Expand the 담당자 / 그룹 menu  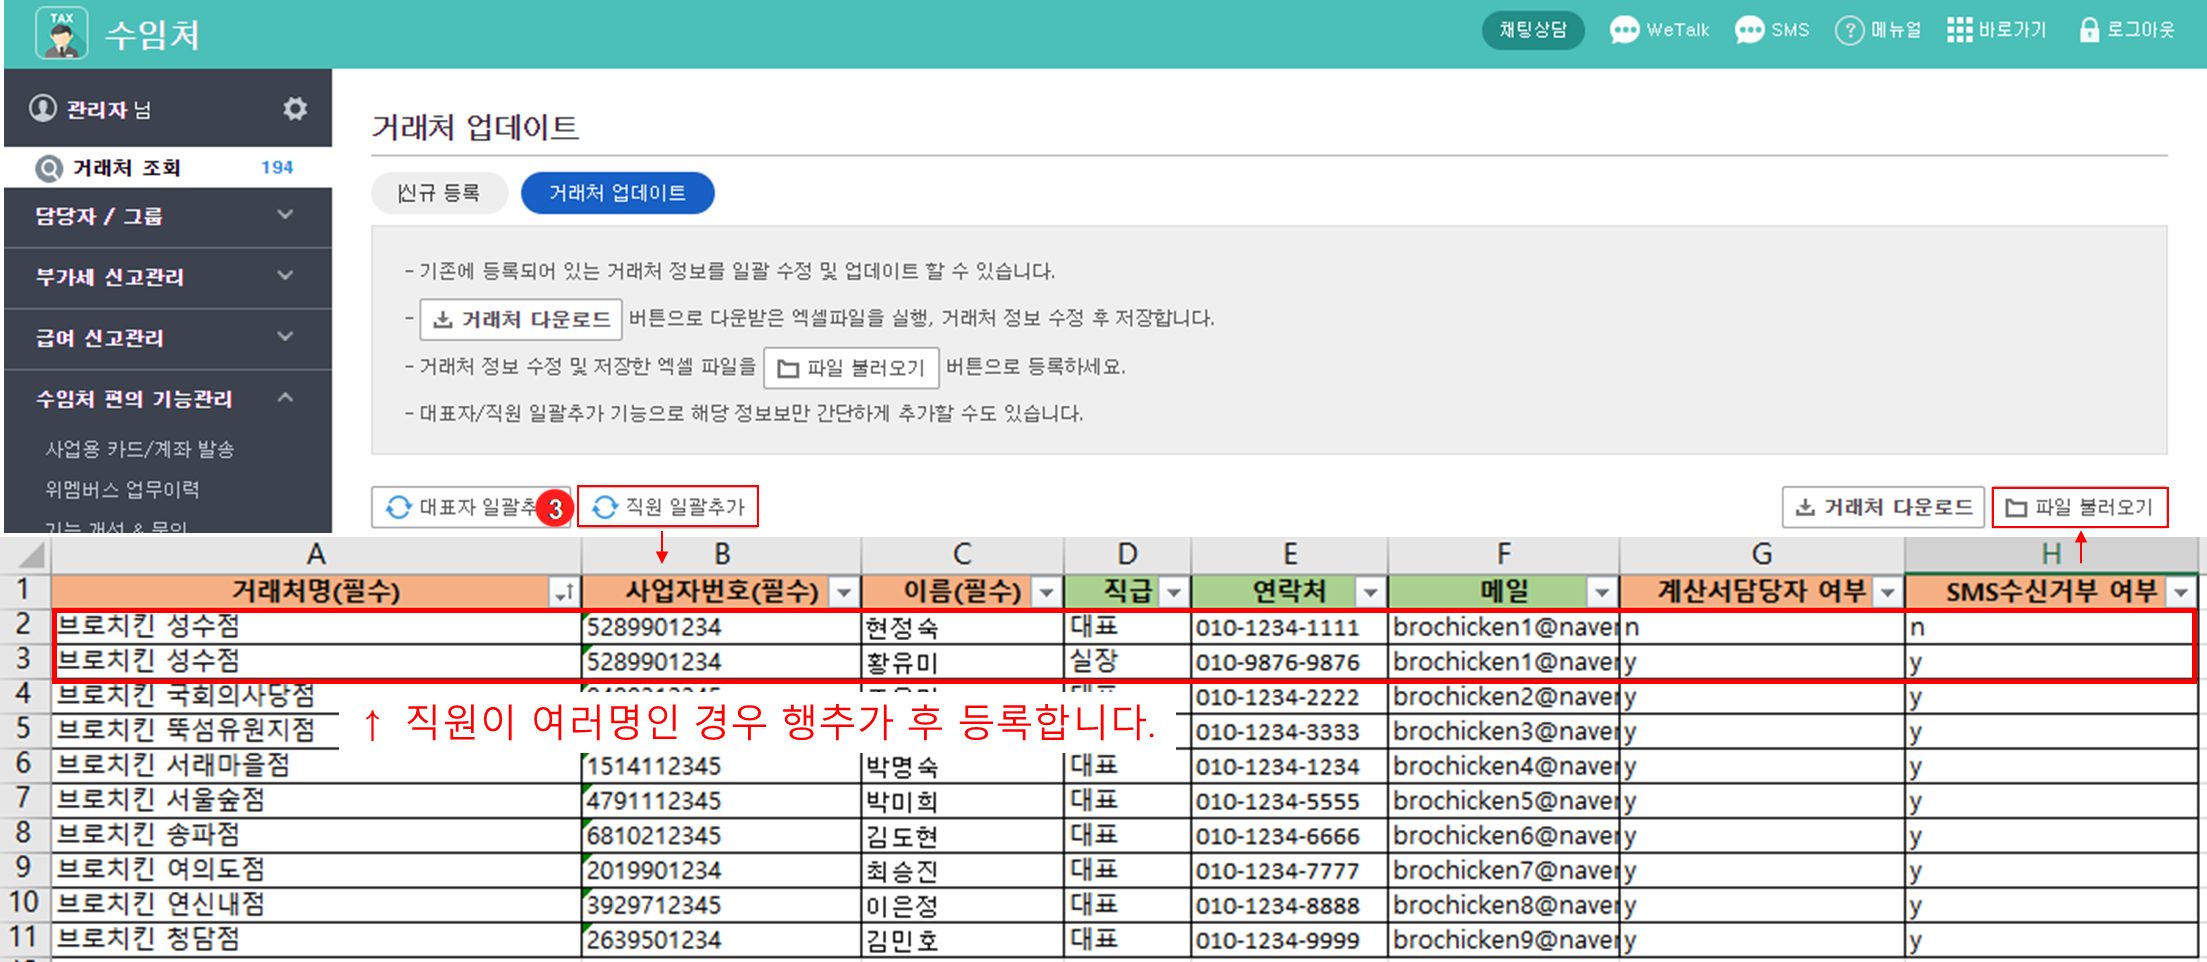(x=285, y=215)
